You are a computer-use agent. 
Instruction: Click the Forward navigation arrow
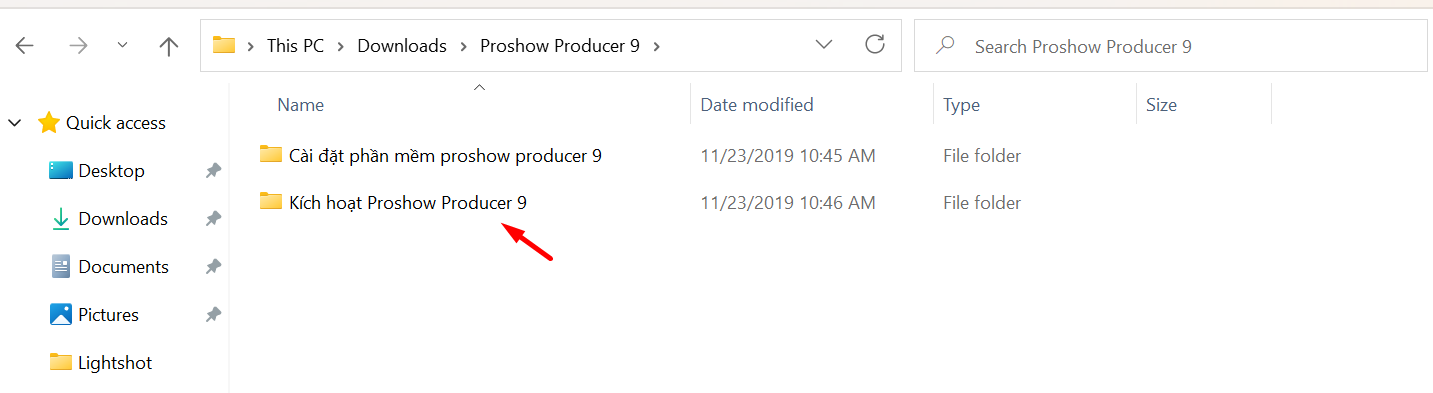point(76,46)
